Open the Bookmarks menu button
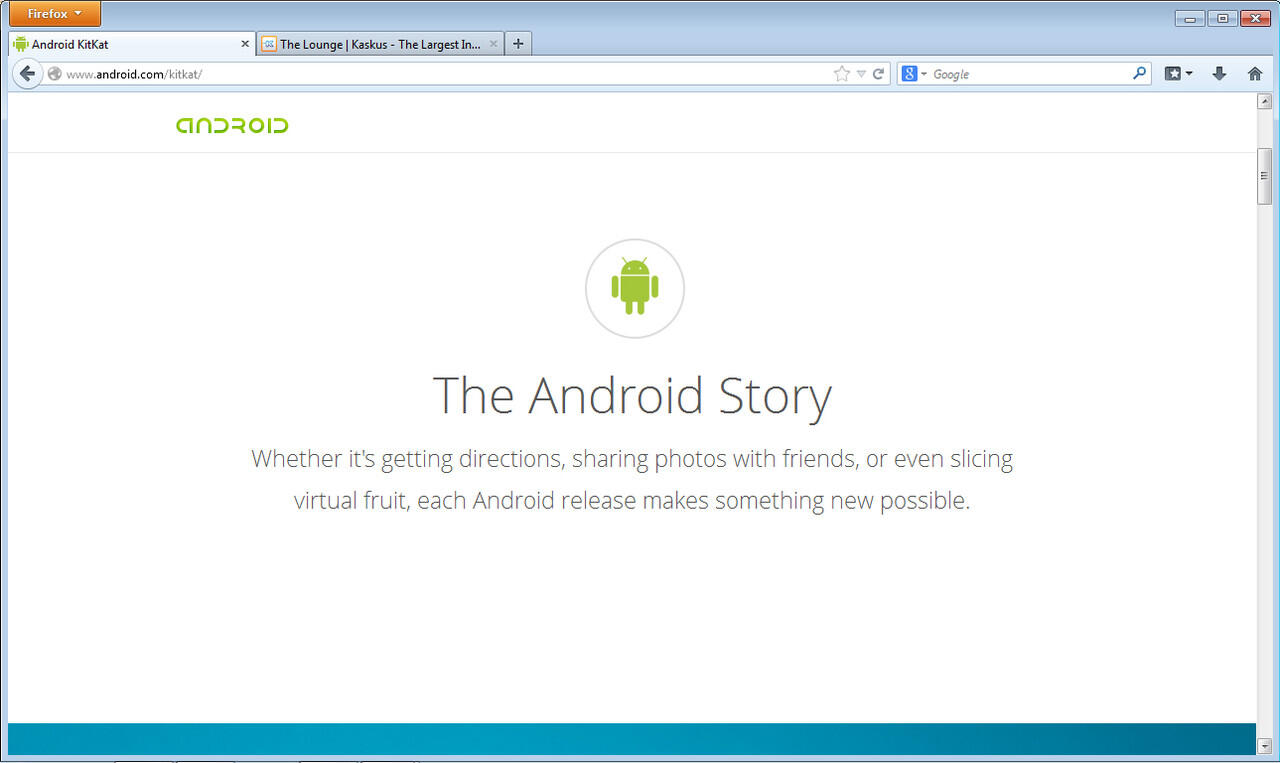This screenshot has width=1280, height=763. point(1178,74)
